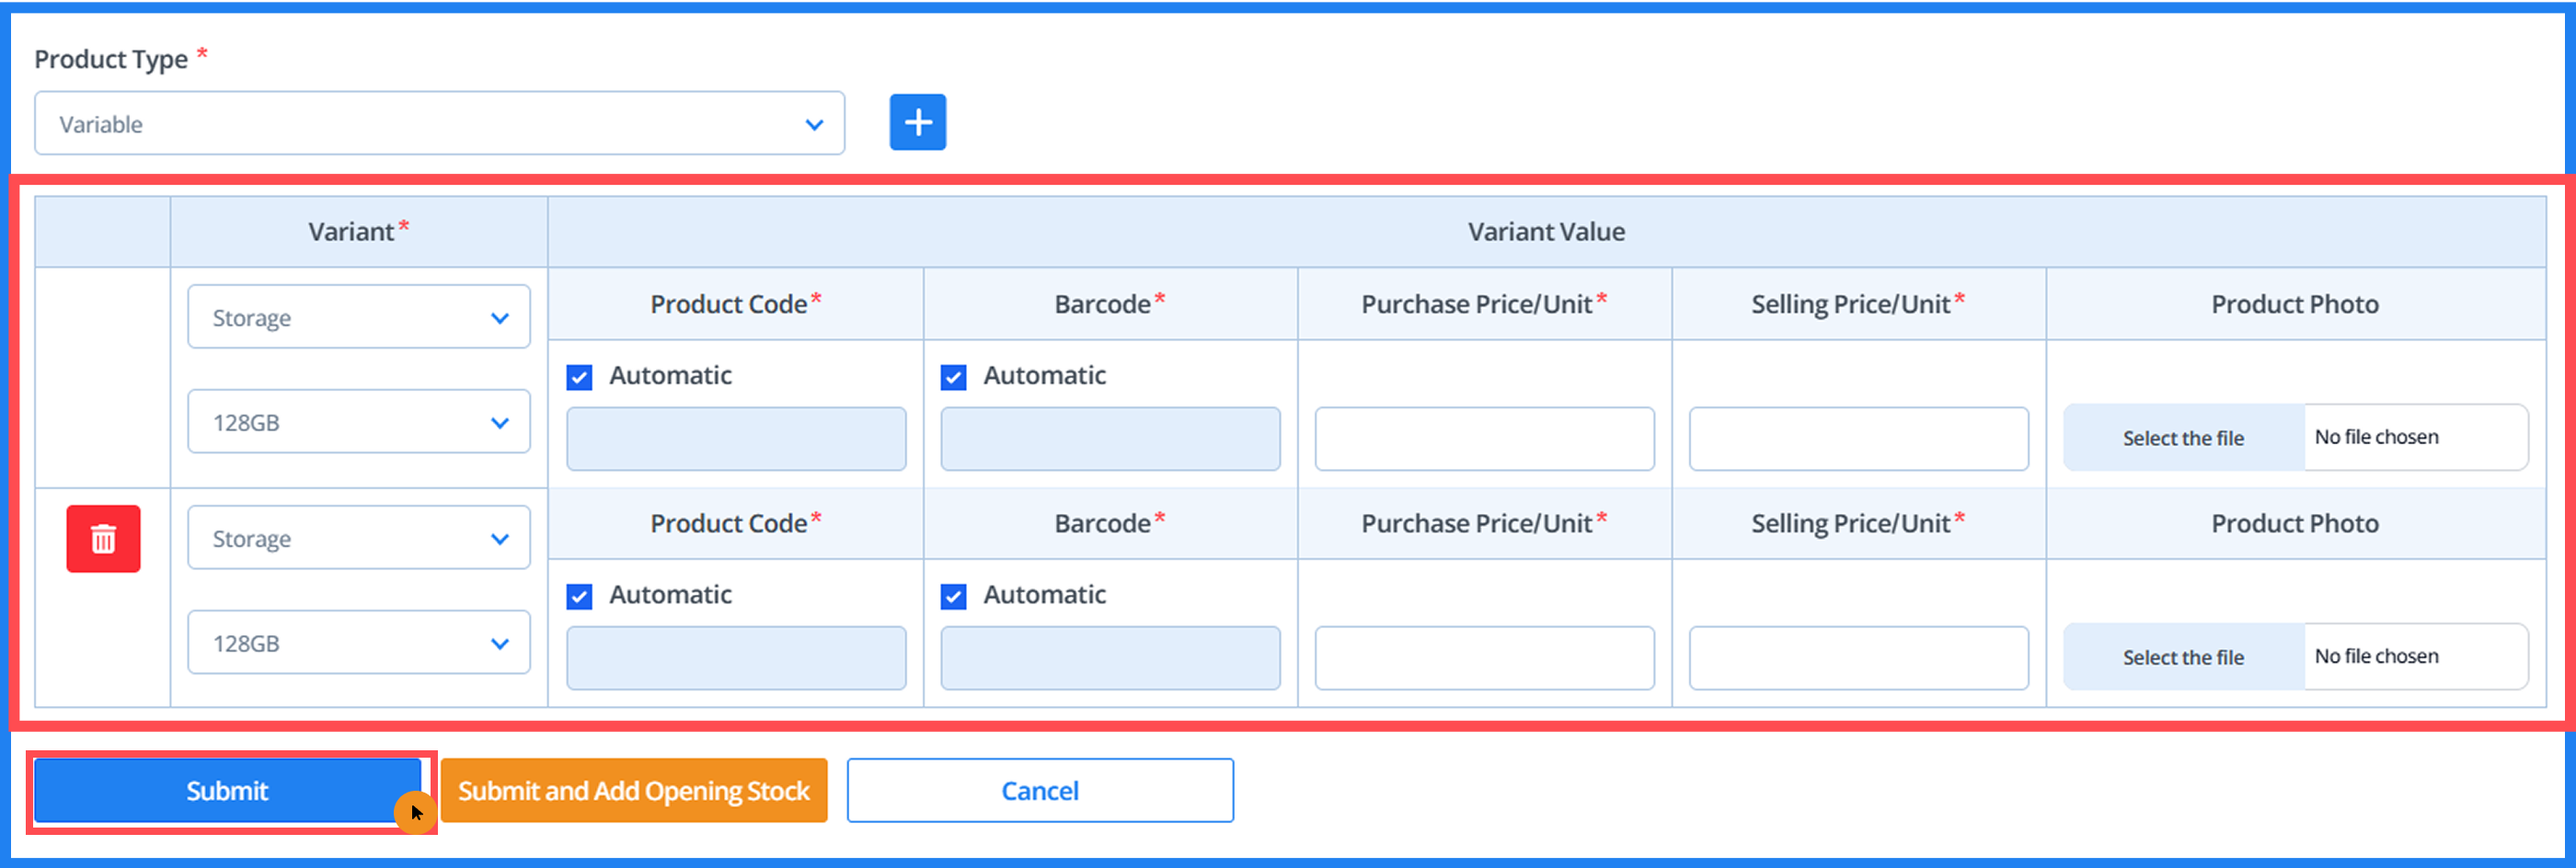This screenshot has height=868, width=2576.
Task: Click Submit and Add Opening Stock
Action: (x=634, y=791)
